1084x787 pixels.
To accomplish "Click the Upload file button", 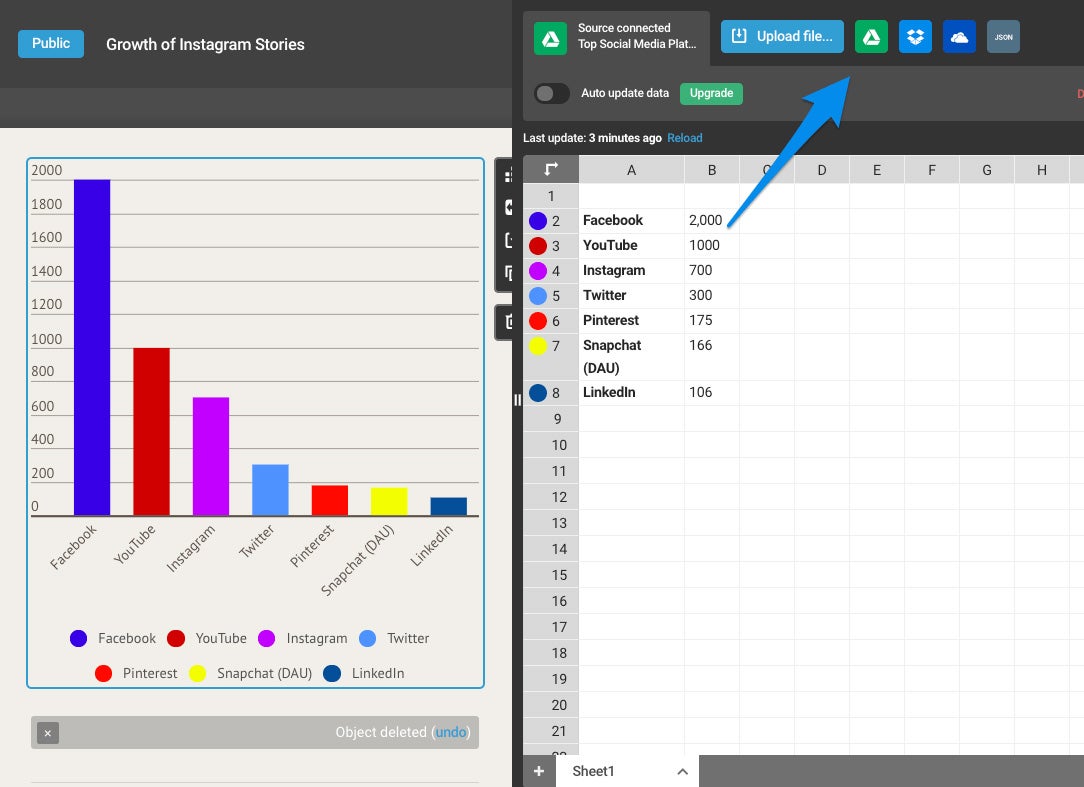I will (x=782, y=37).
